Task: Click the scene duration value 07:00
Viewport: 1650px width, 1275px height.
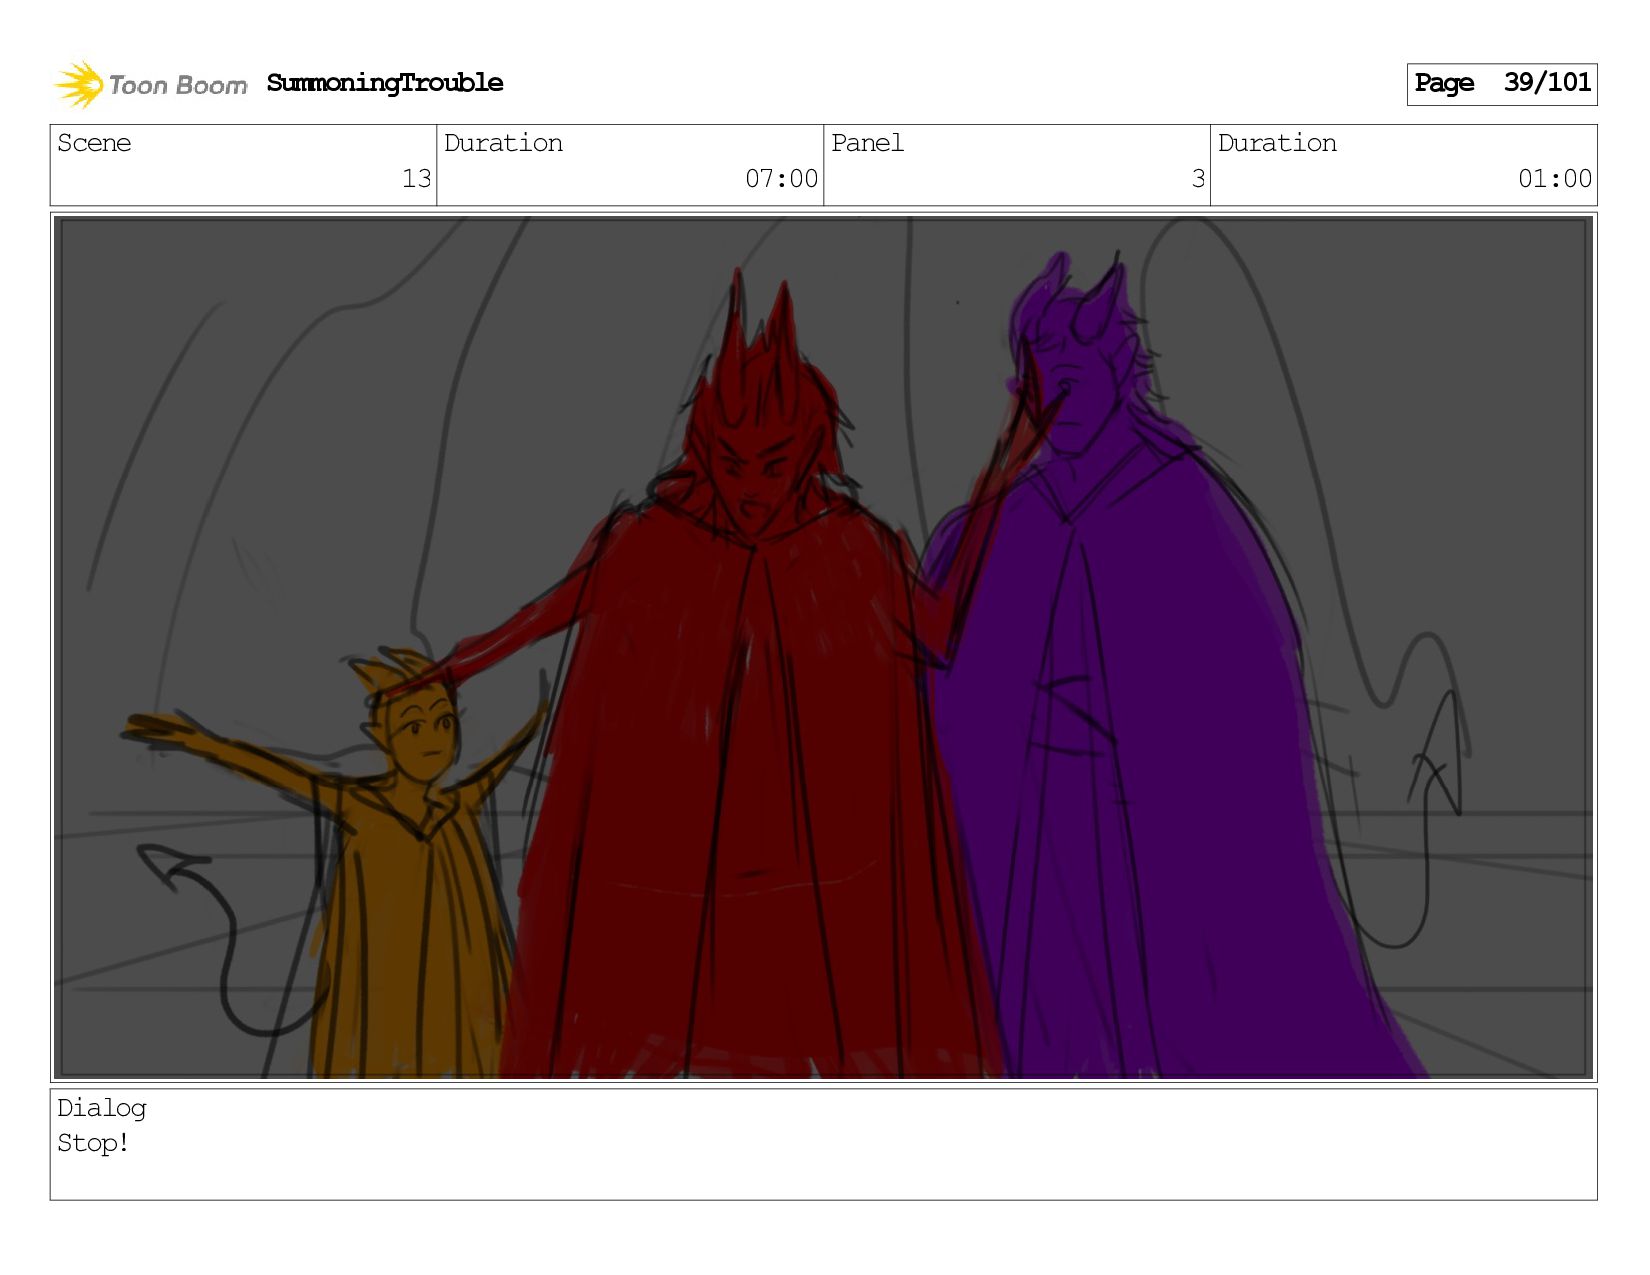Action: point(781,179)
